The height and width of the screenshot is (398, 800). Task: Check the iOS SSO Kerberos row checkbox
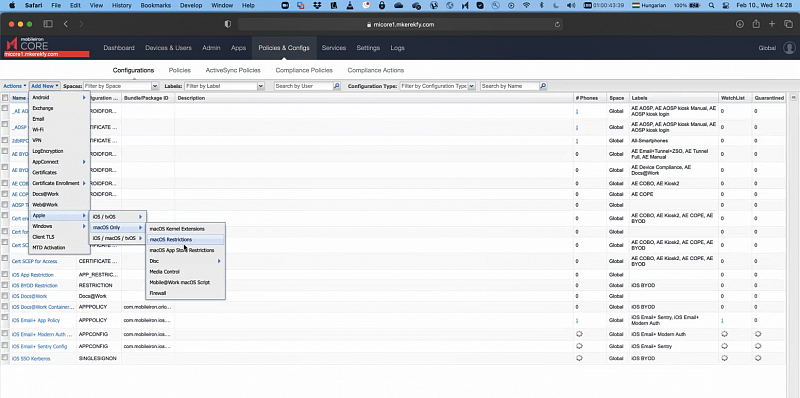coord(5,358)
